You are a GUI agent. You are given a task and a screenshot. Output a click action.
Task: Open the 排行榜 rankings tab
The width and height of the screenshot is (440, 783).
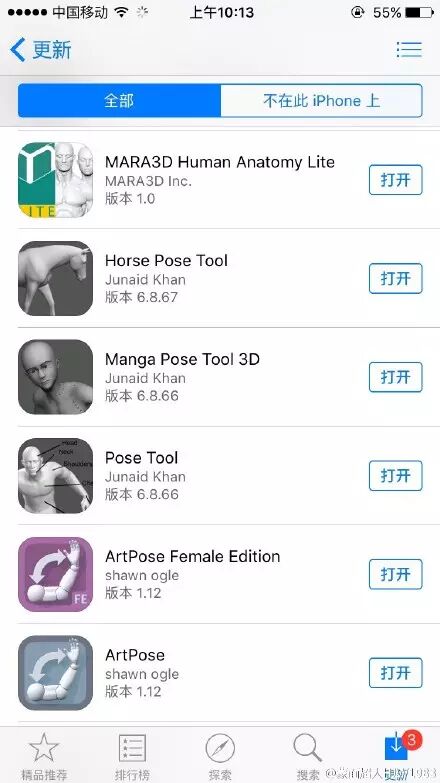(x=132, y=754)
